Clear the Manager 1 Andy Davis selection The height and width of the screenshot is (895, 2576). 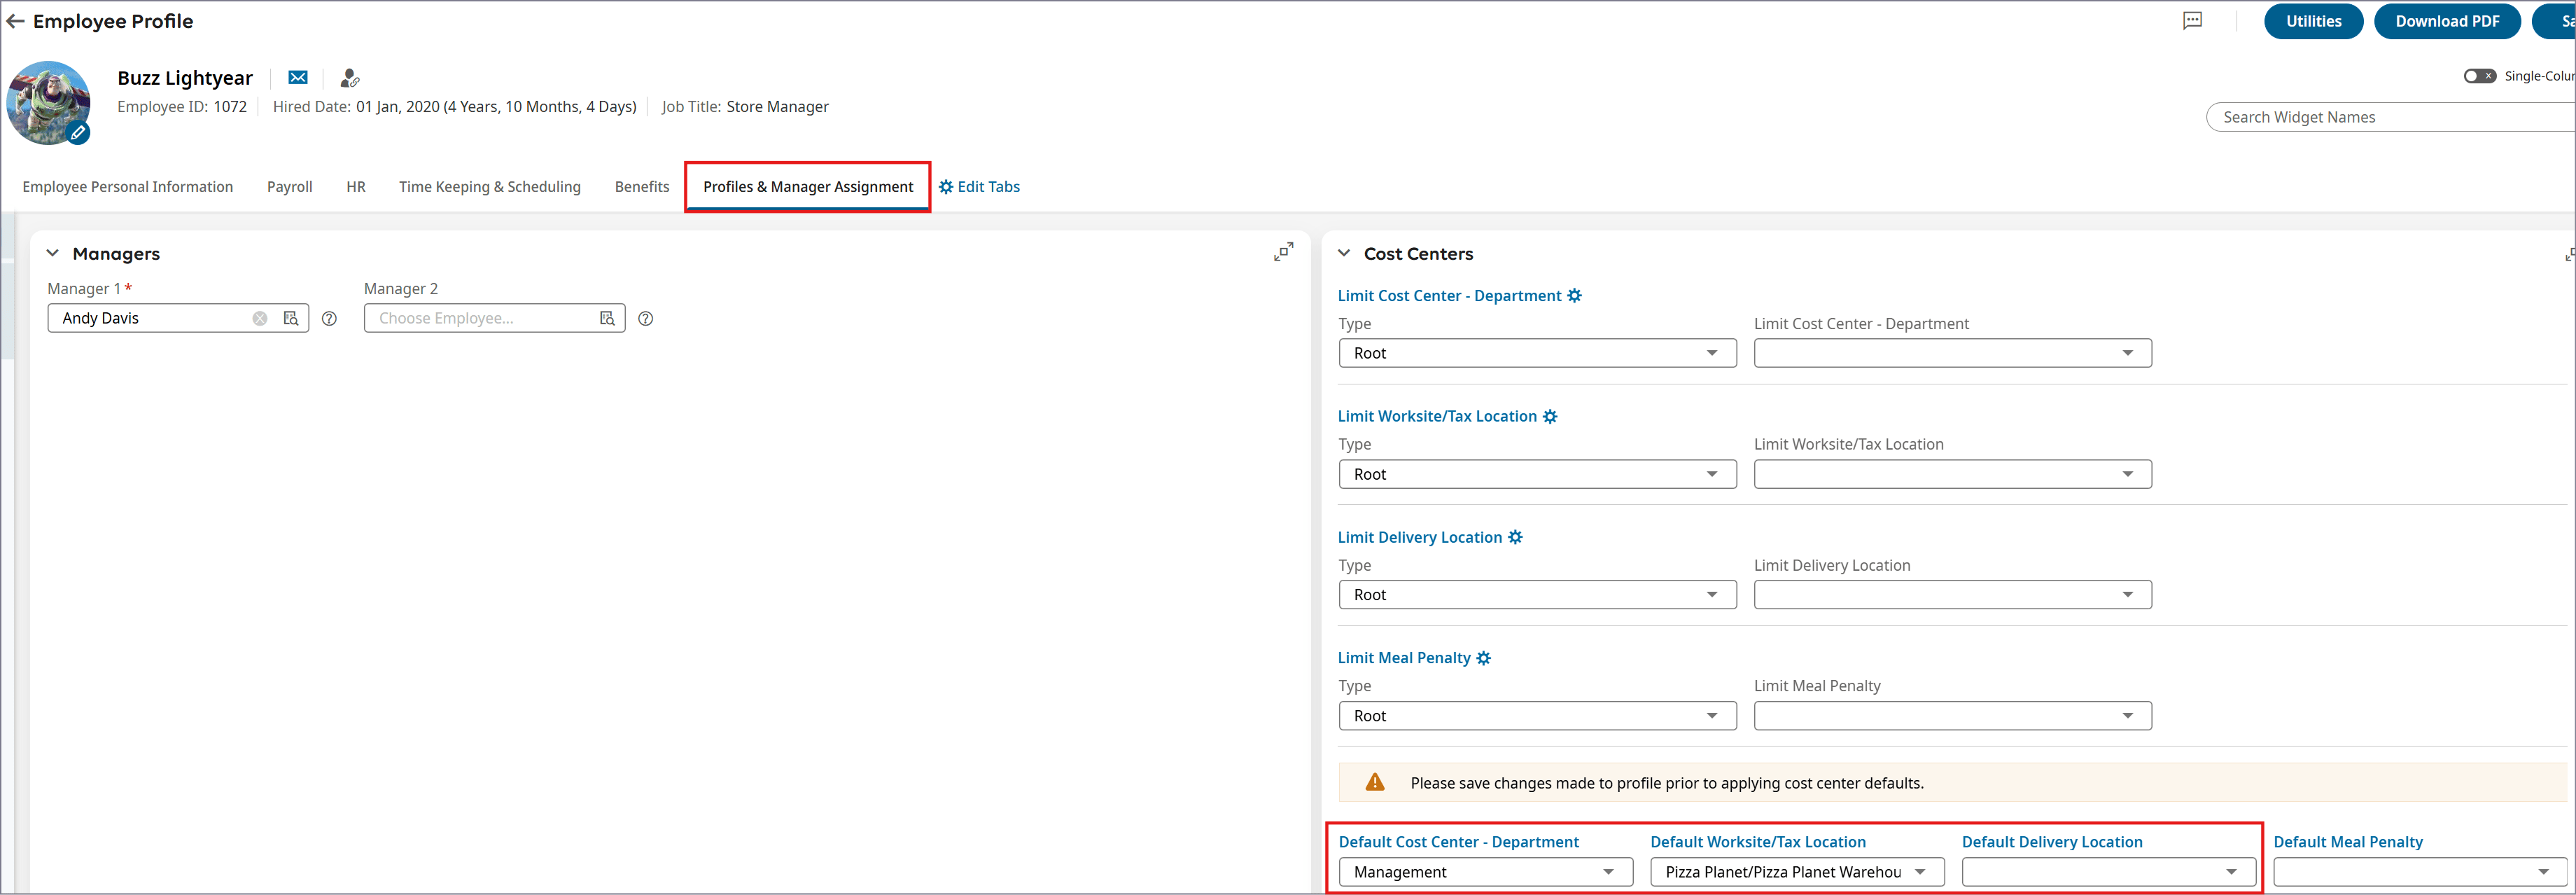(260, 318)
